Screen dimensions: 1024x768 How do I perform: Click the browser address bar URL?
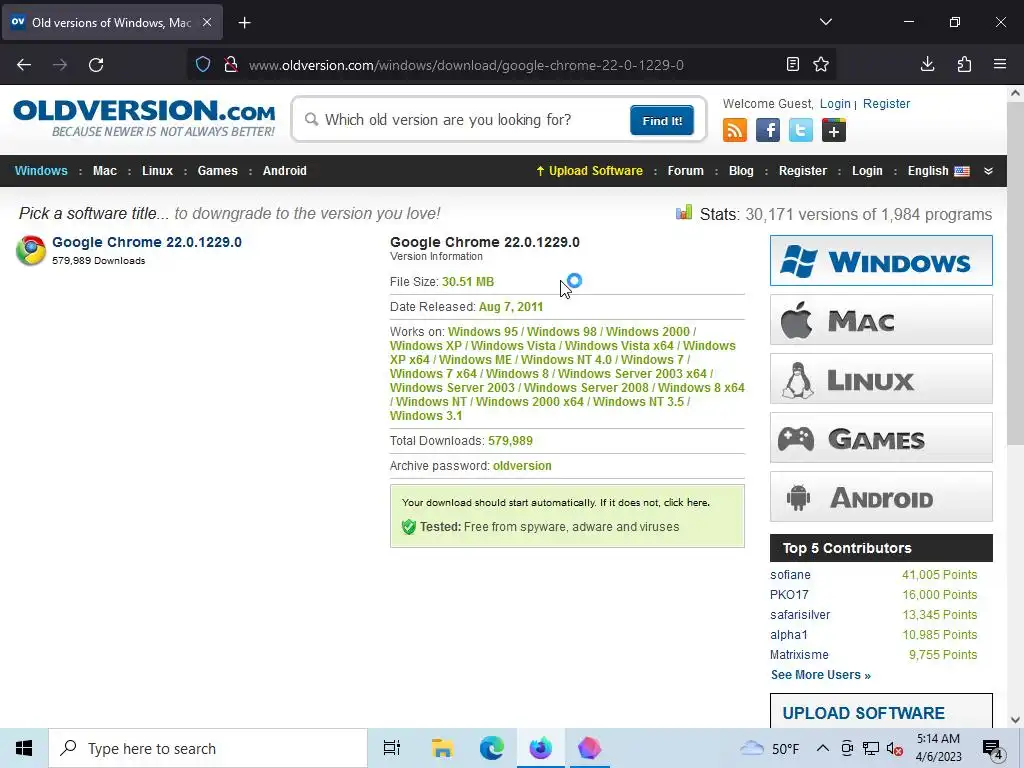(x=466, y=65)
